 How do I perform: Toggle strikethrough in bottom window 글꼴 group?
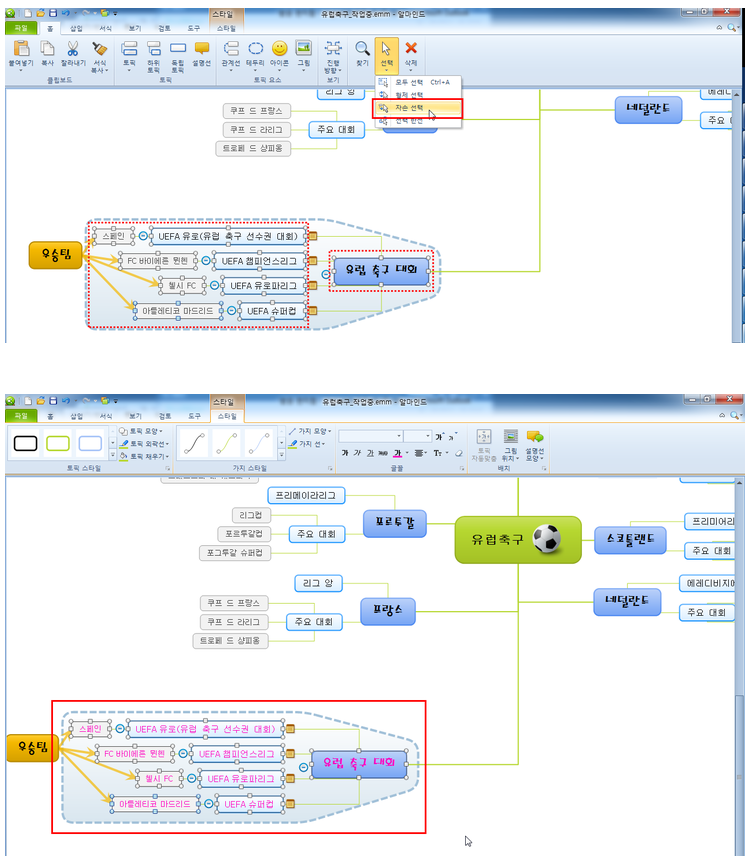[x=383, y=453]
